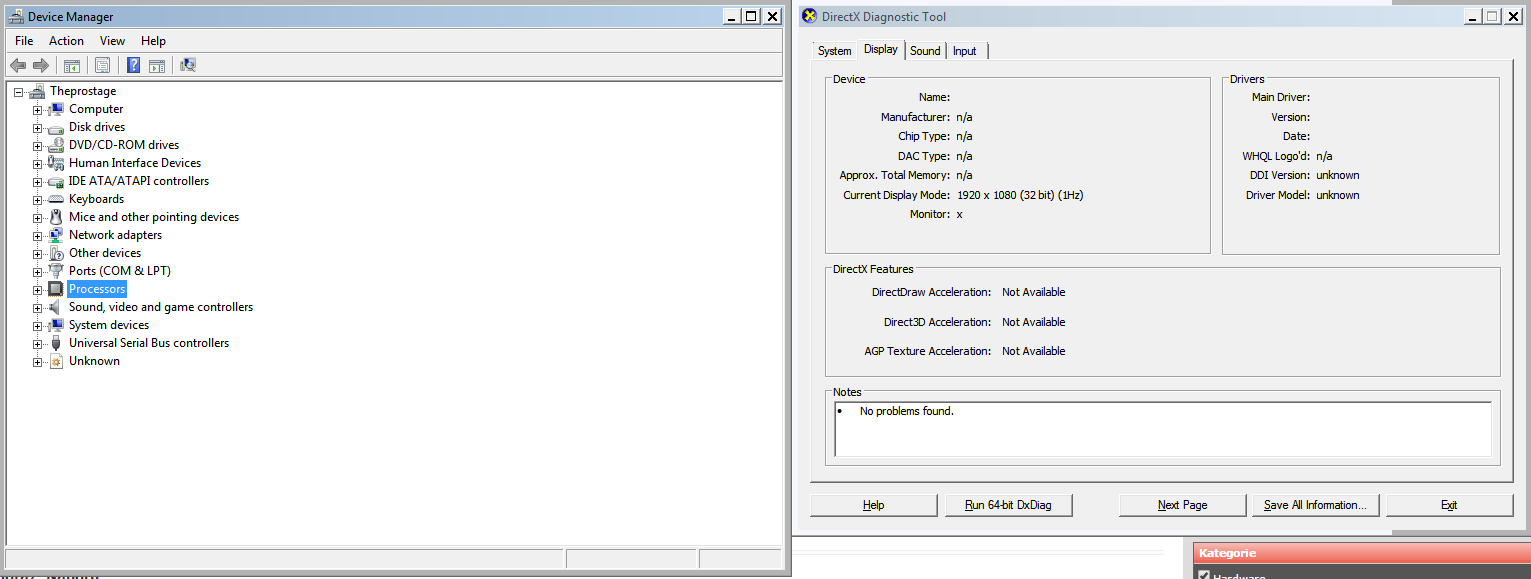Switch to the System tab in DxDiag
This screenshot has height=579, width=1531.
834,51
